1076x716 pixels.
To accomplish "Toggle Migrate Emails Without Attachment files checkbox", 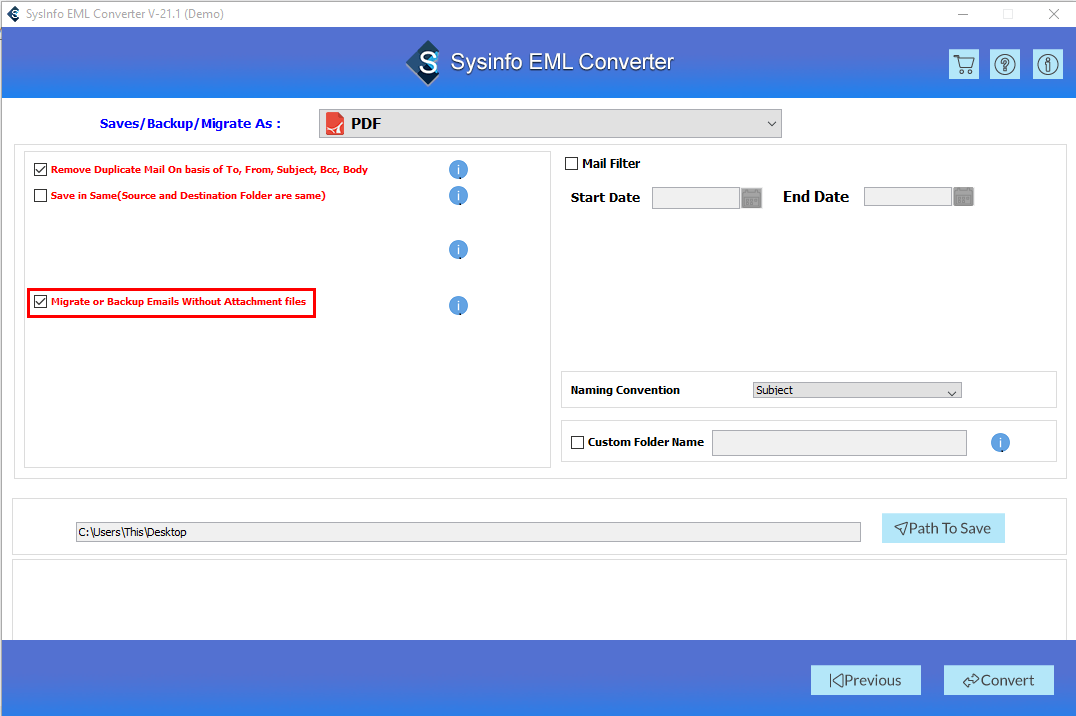I will coord(40,301).
